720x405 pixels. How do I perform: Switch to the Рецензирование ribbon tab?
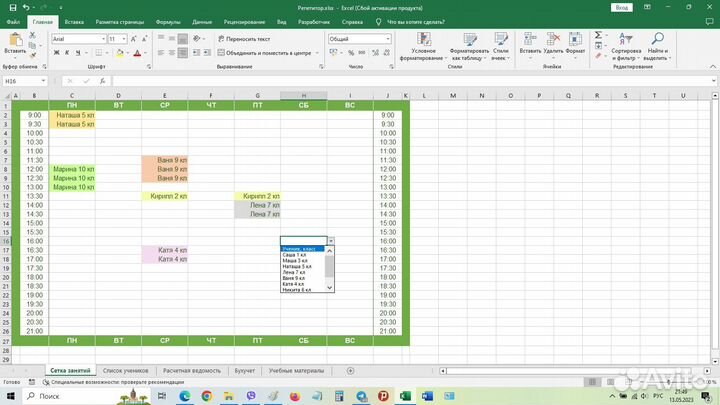click(x=244, y=22)
